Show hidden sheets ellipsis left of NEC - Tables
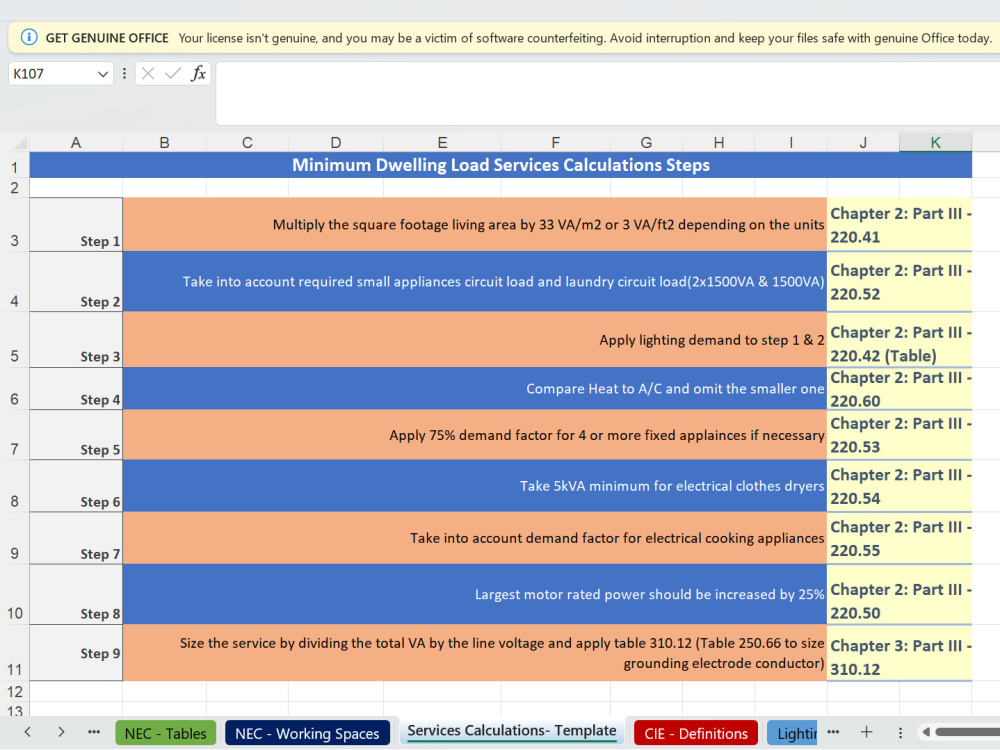This screenshot has height=750, width=1000. 94,732
